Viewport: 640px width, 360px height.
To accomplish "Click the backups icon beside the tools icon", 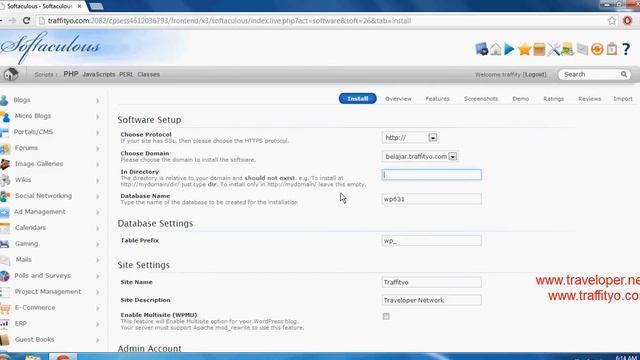I will [567, 49].
